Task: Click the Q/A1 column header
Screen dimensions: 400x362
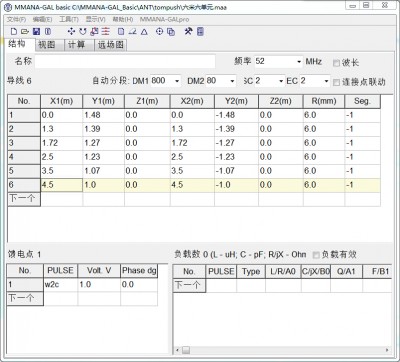Action: 346,272
